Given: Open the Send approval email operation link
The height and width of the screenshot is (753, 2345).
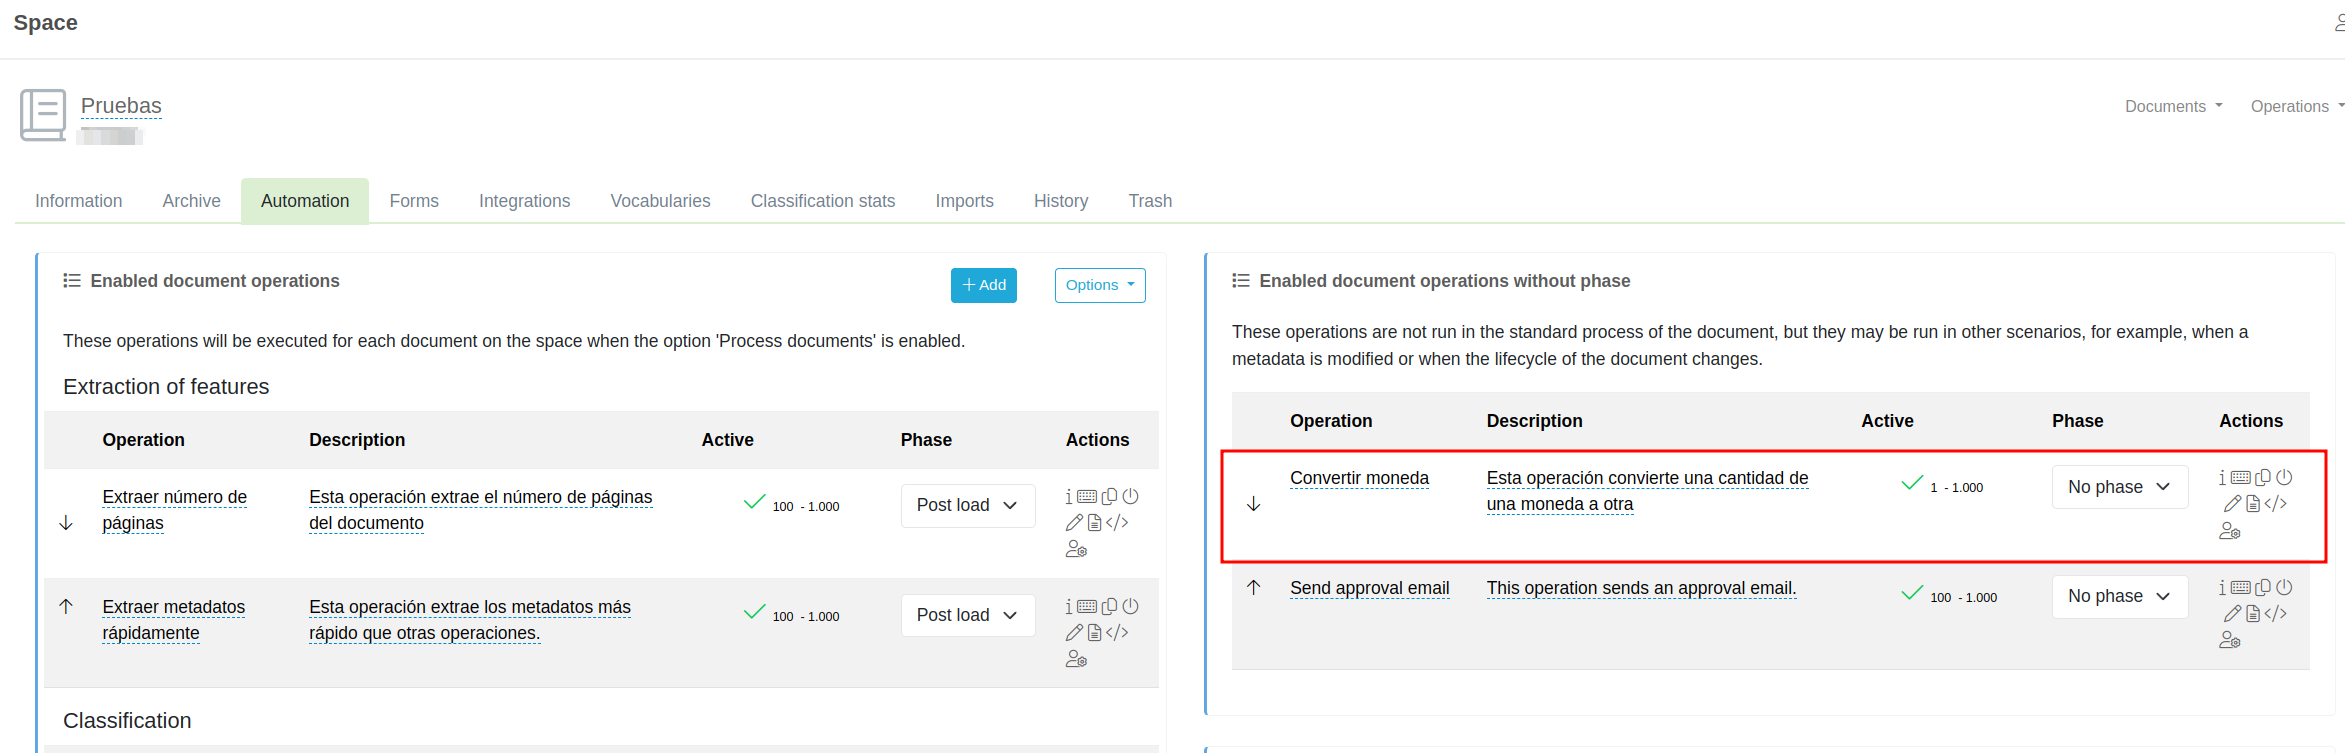Looking at the screenshot, I should tap(1369, 588).
